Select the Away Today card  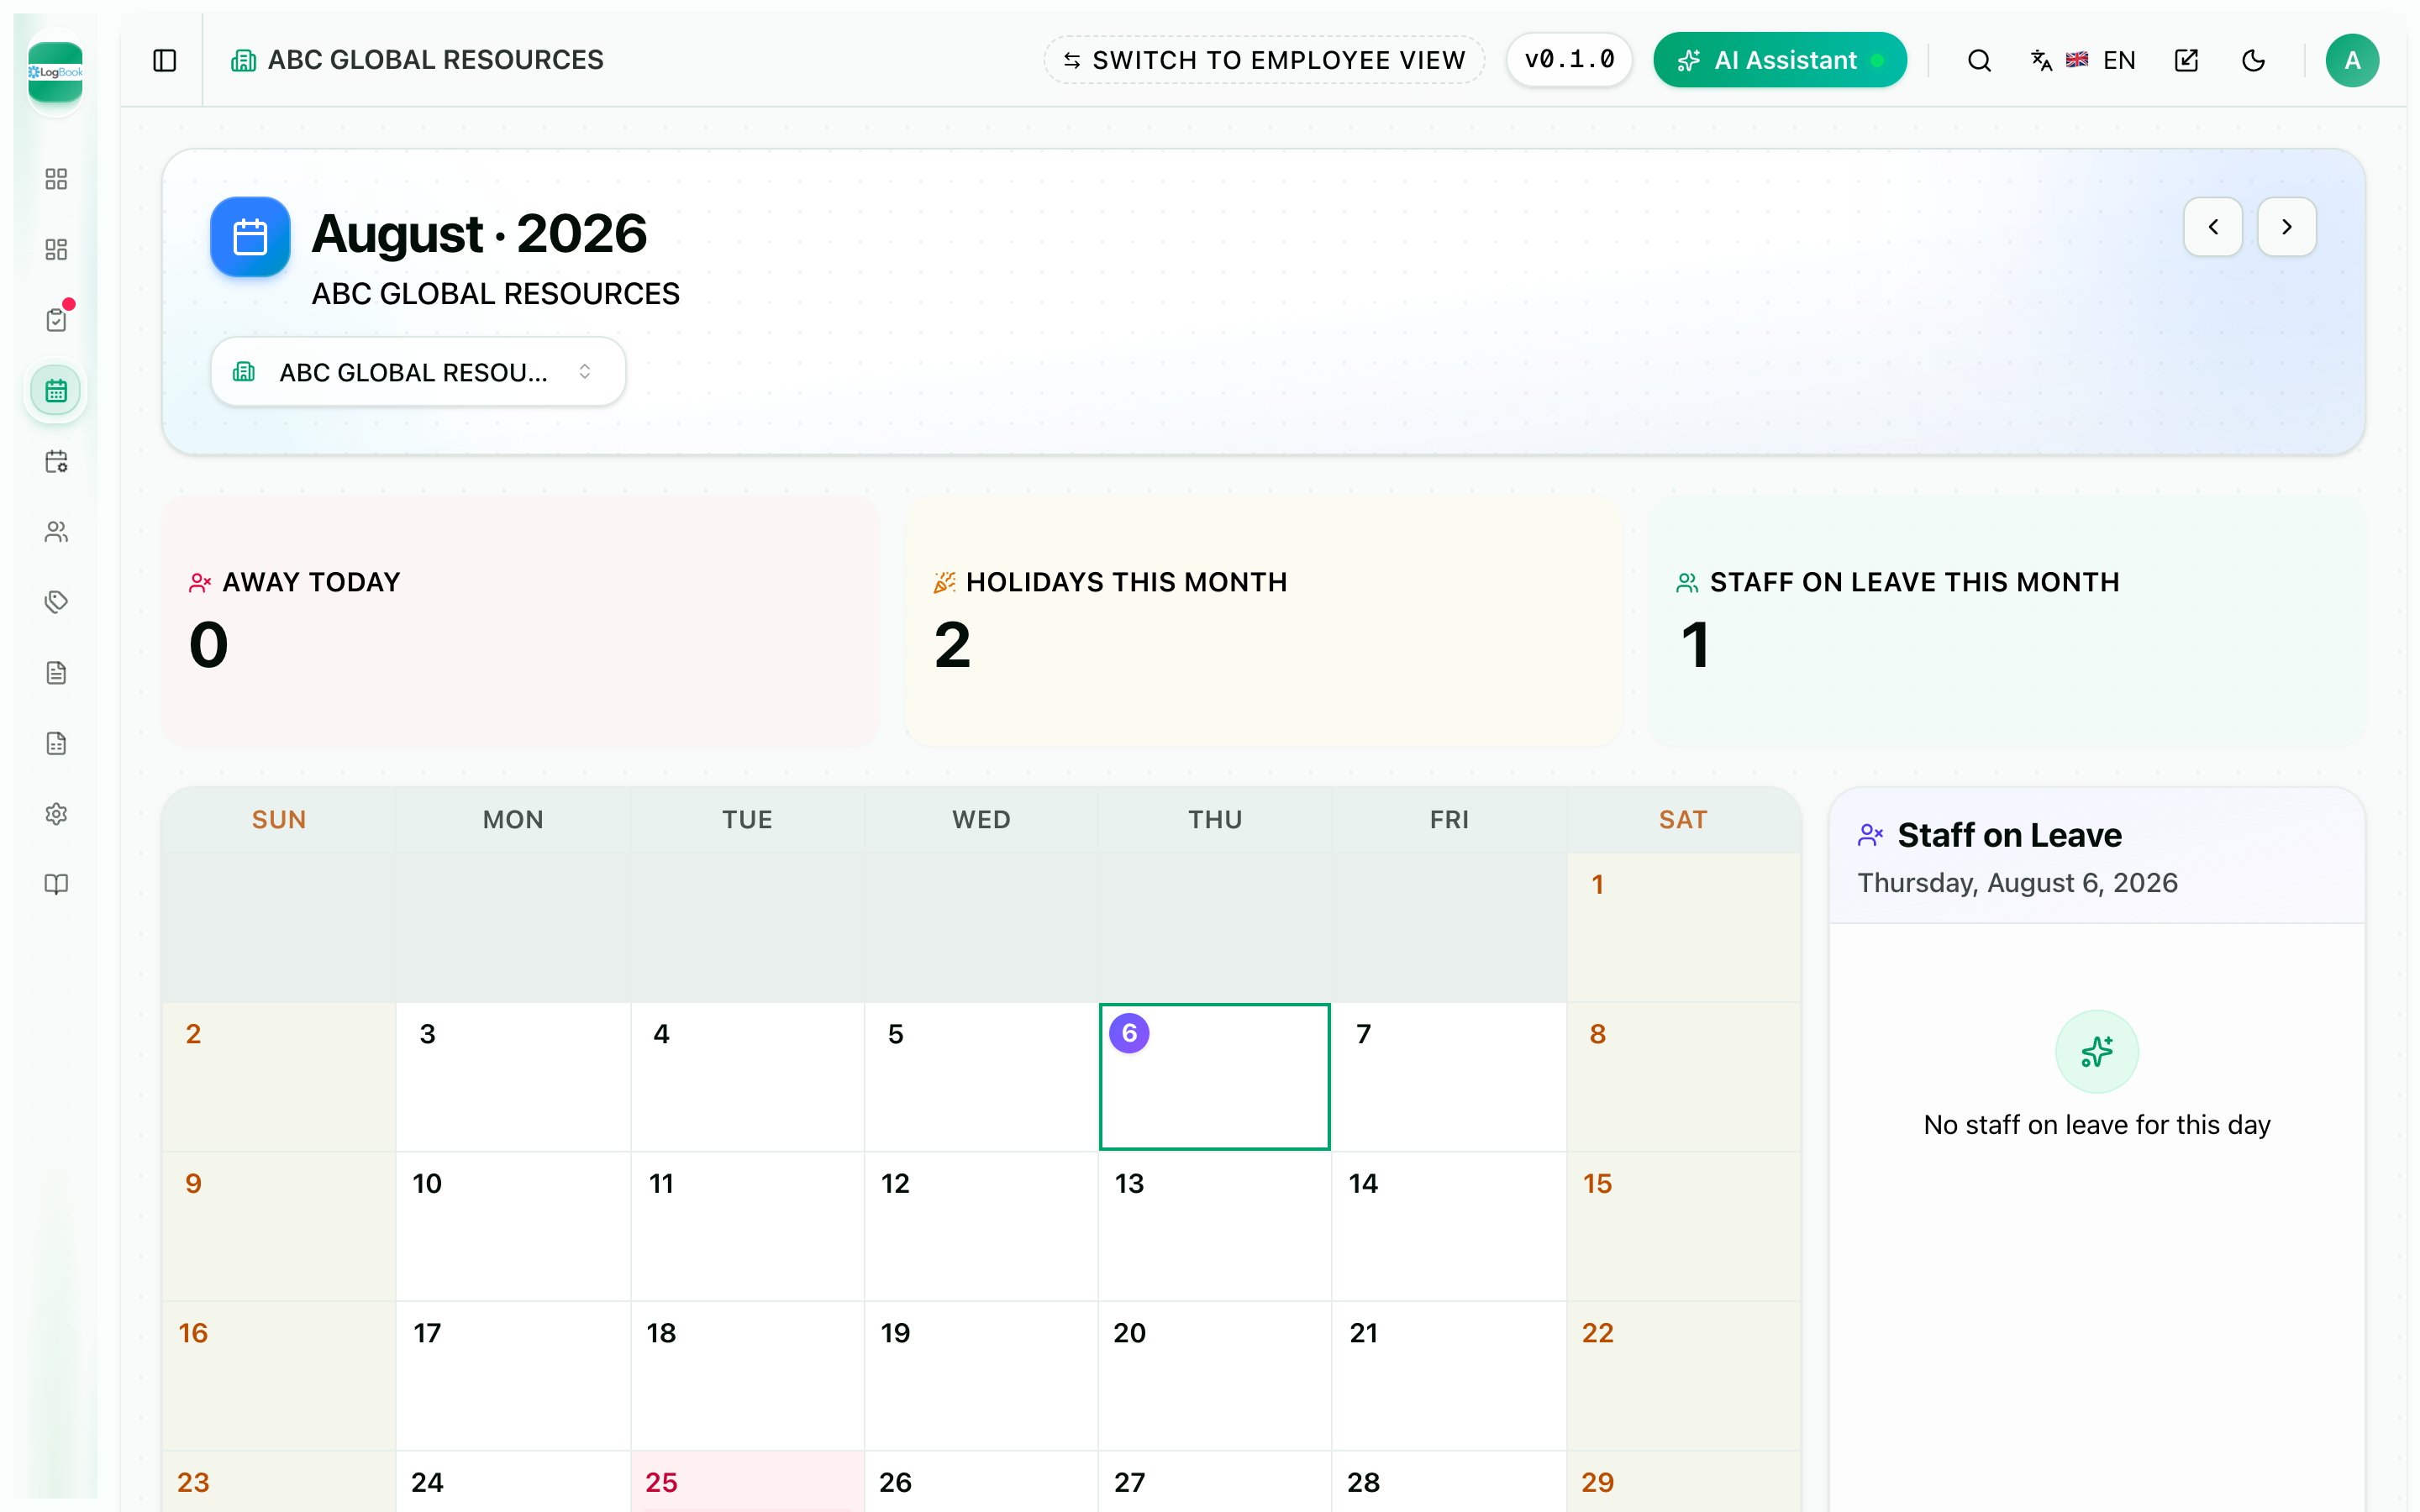pyautogui.click(x=520, y=622)
